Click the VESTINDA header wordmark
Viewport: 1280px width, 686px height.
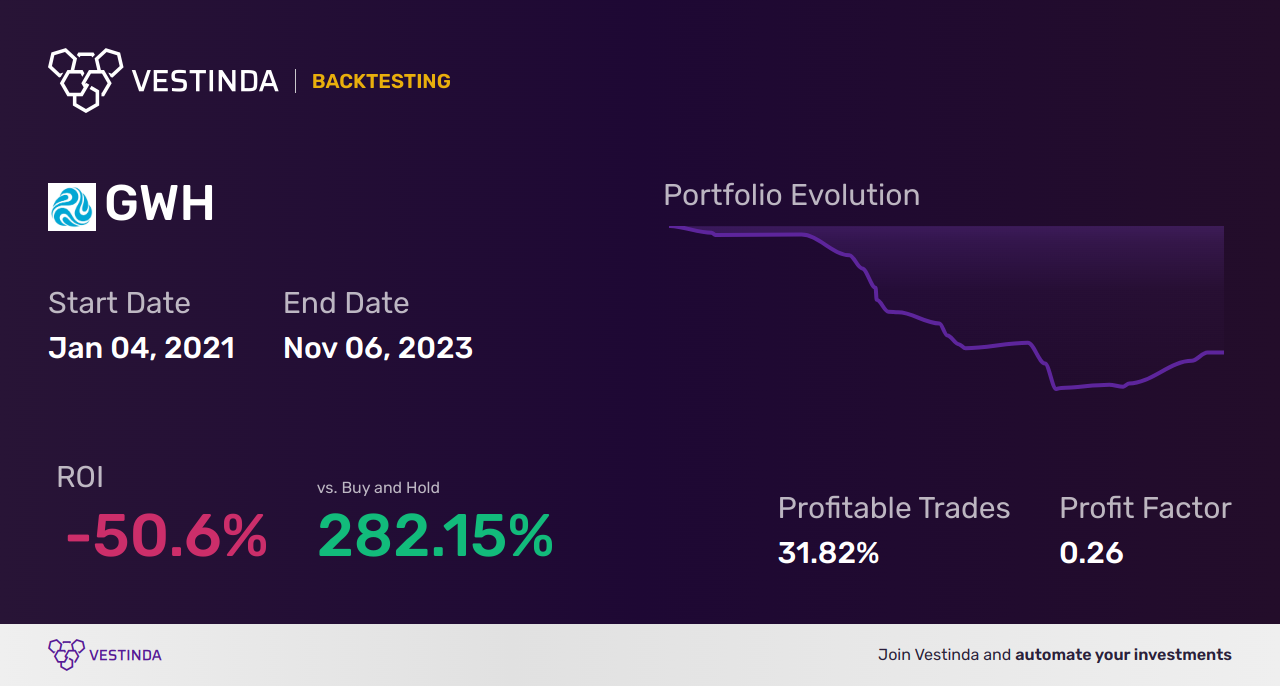205,81
